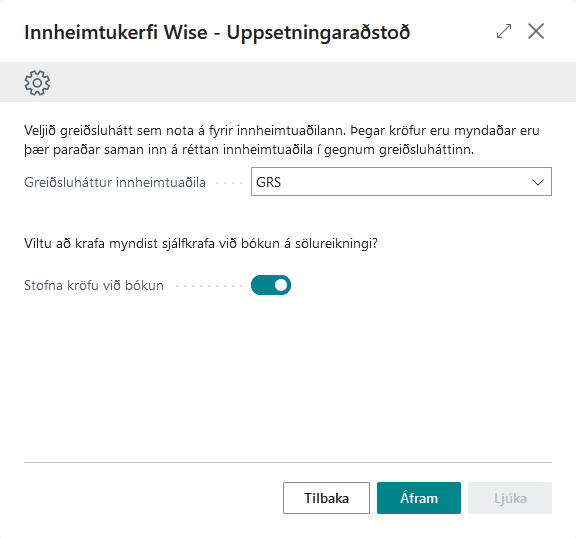Click the GRS value text in combo box
Screen dimensions: 576x538
pyautogui.click(x=269, y=182)
